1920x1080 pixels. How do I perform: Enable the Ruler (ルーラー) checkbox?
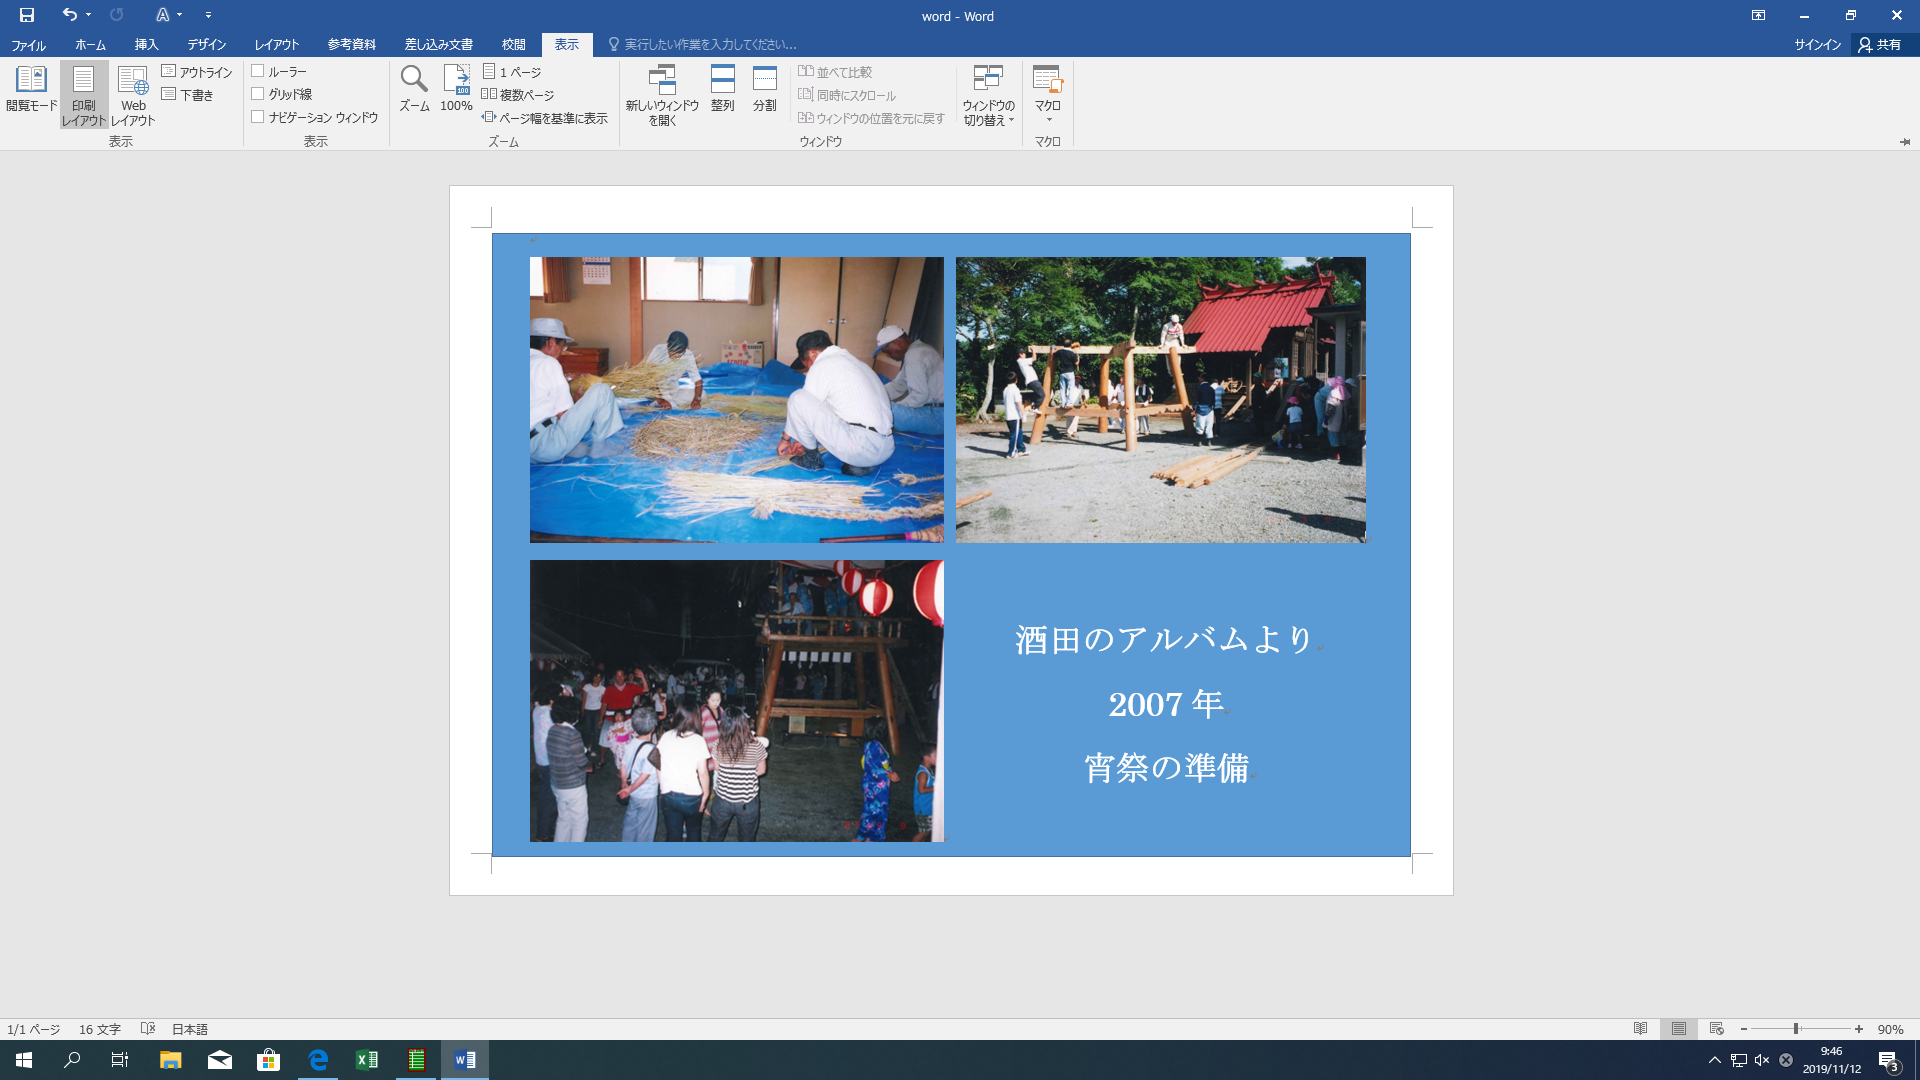pos(257,71)
